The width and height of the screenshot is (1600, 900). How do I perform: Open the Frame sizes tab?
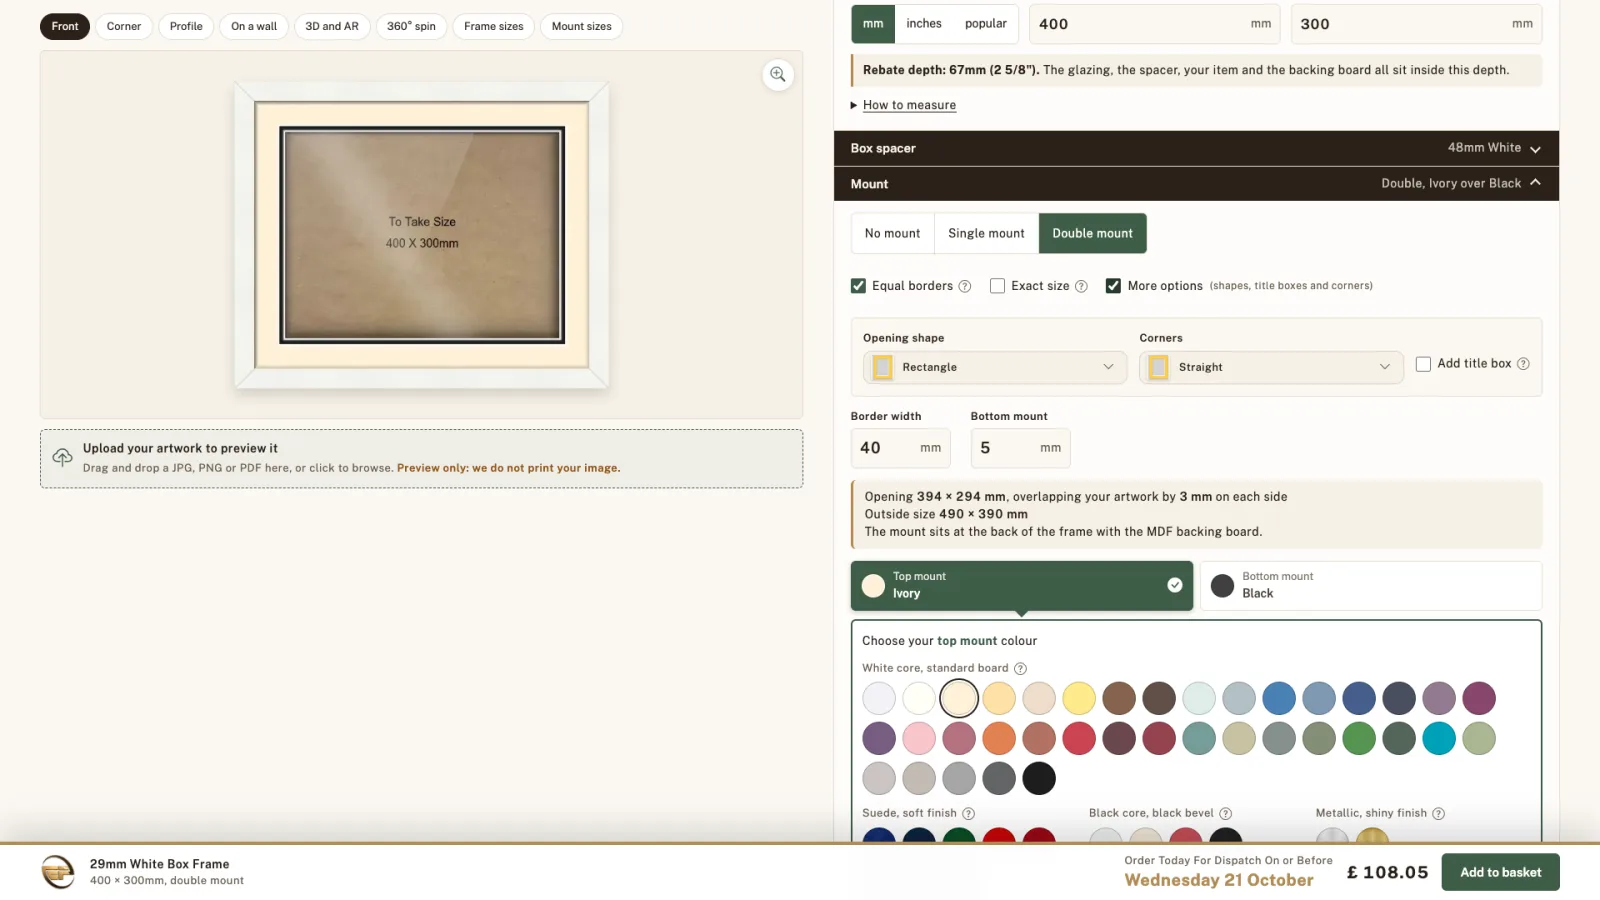click(x=493, y=26)
